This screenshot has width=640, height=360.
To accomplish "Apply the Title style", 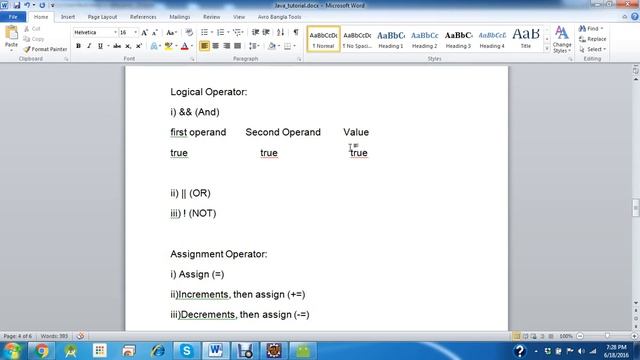I will click(526, 39).
